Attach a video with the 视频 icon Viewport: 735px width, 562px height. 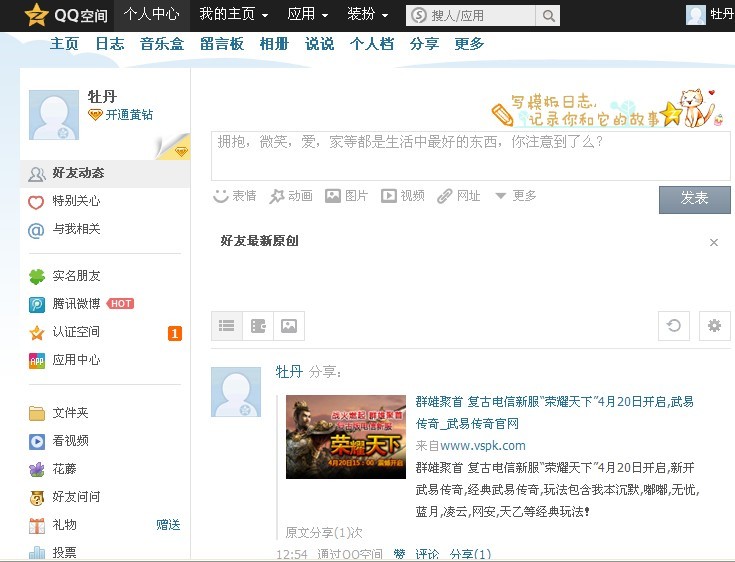click(x=389, y=196)
